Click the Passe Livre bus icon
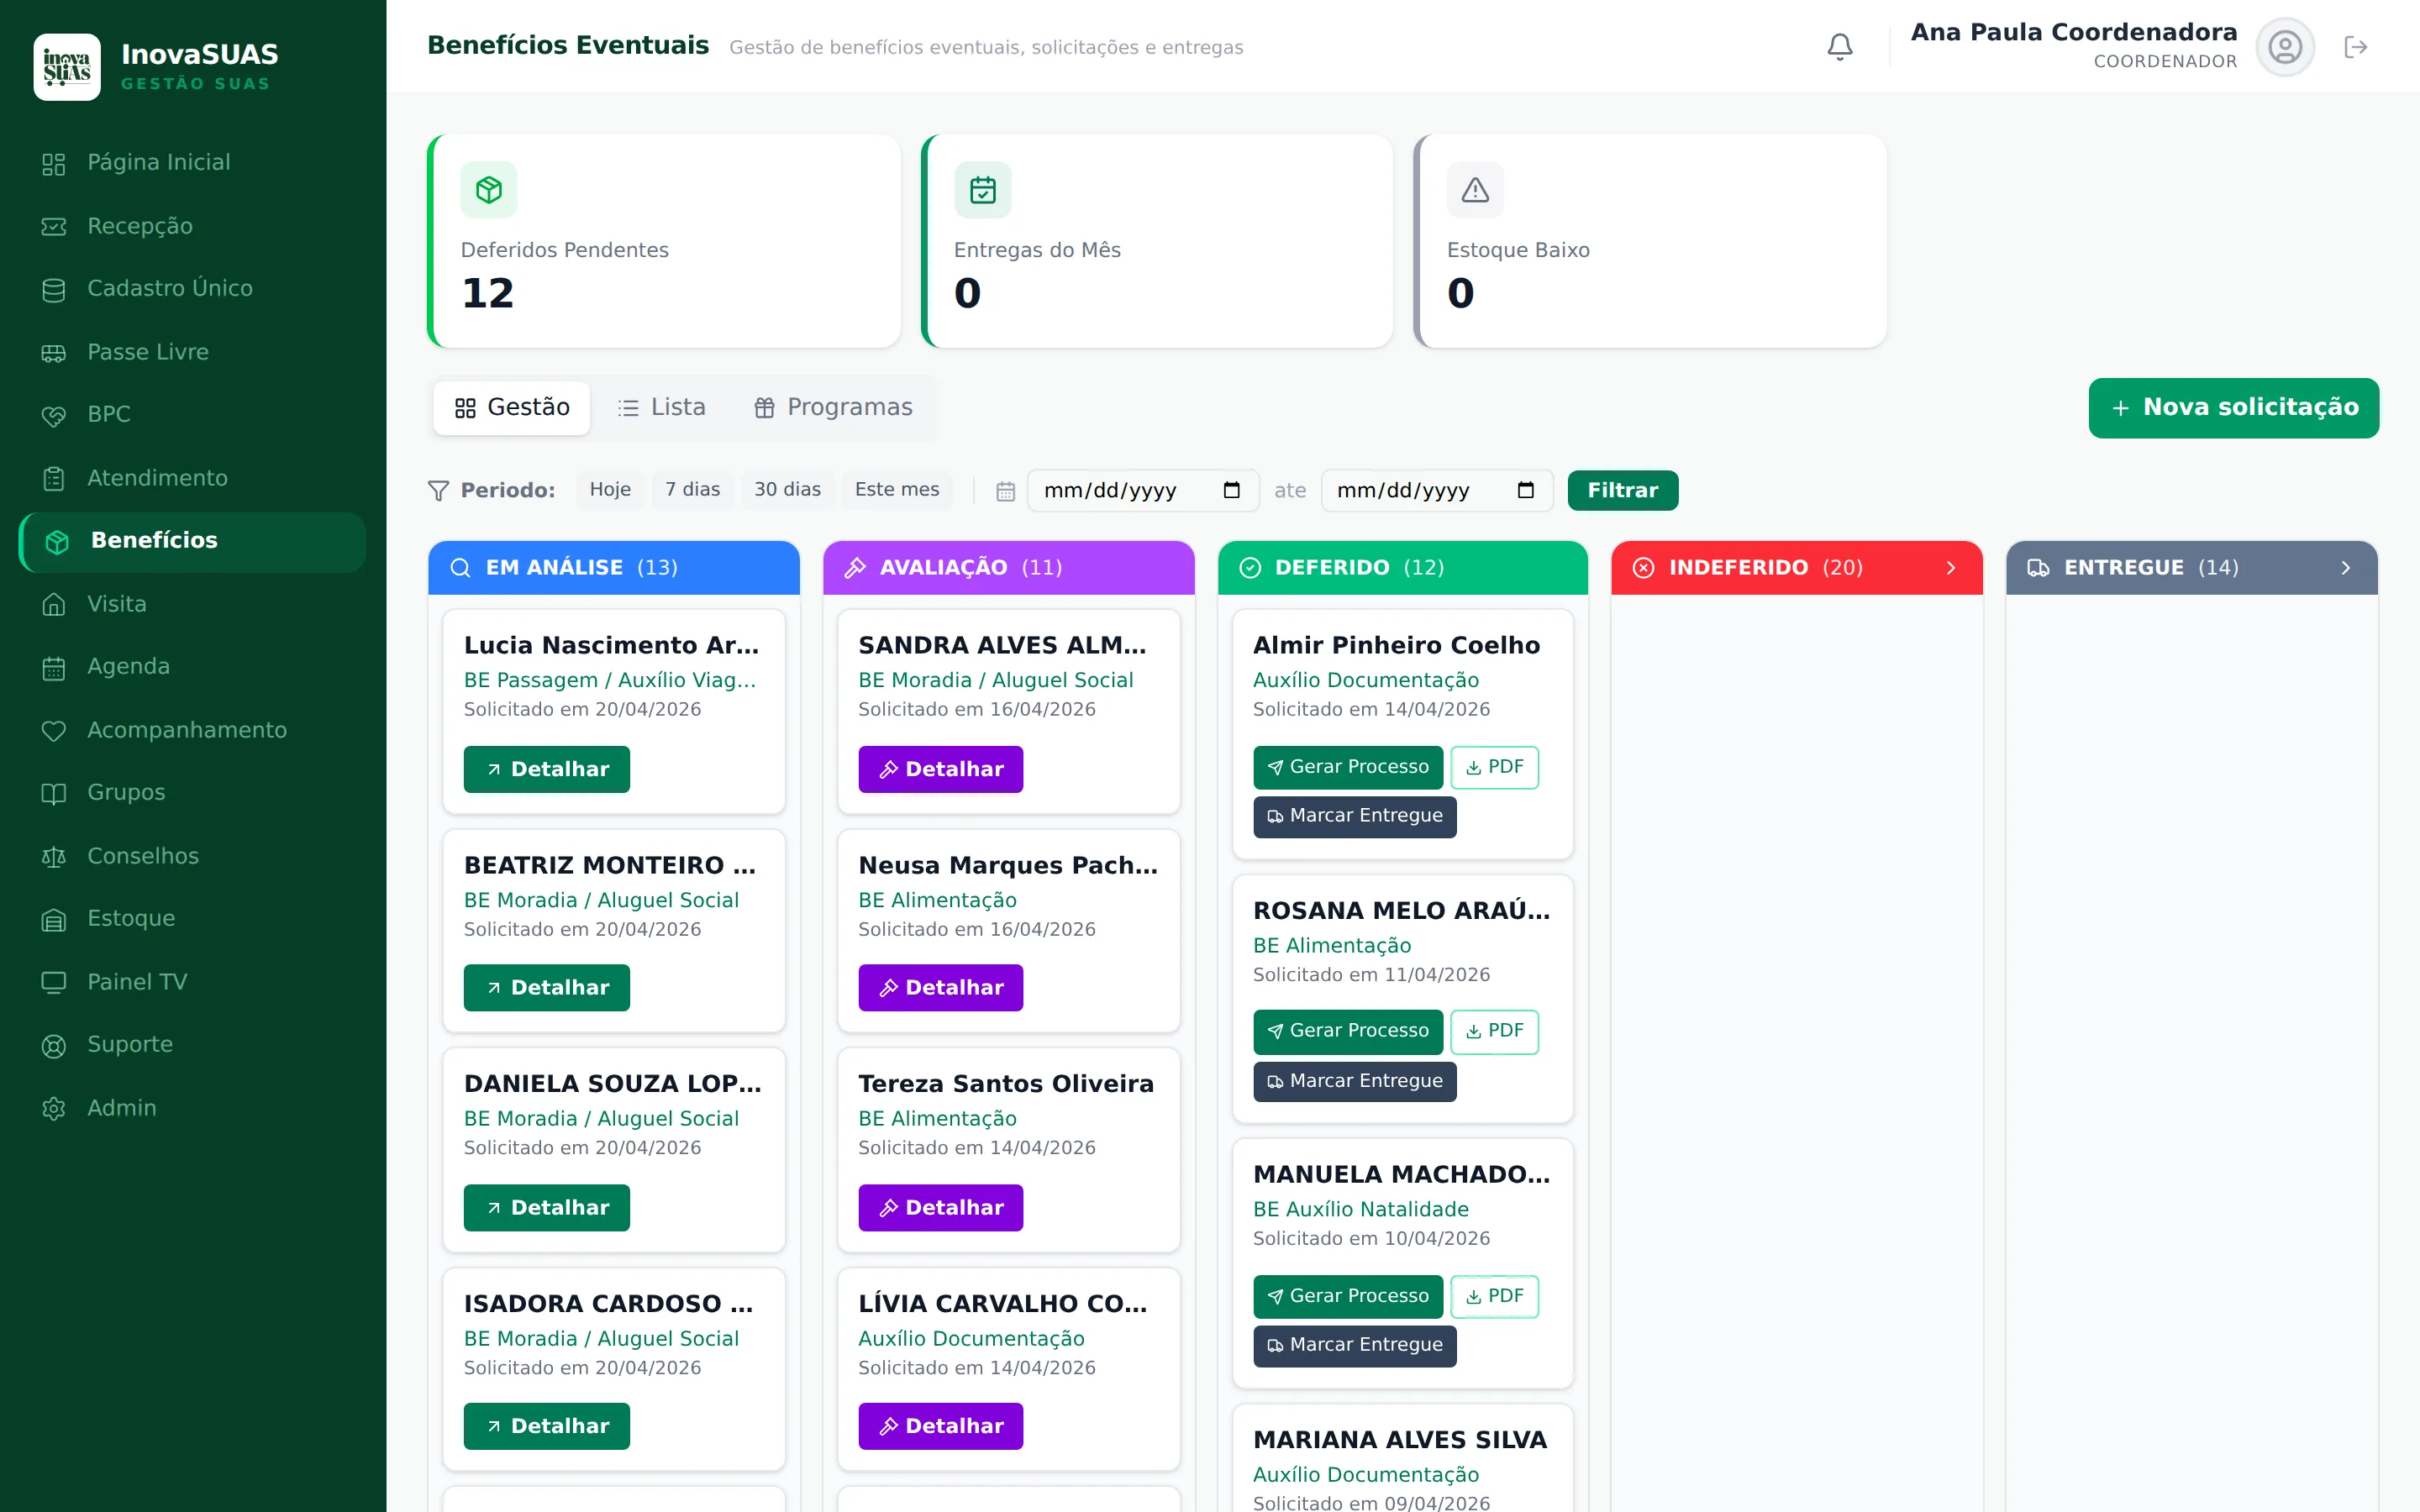 pos(54,353)
